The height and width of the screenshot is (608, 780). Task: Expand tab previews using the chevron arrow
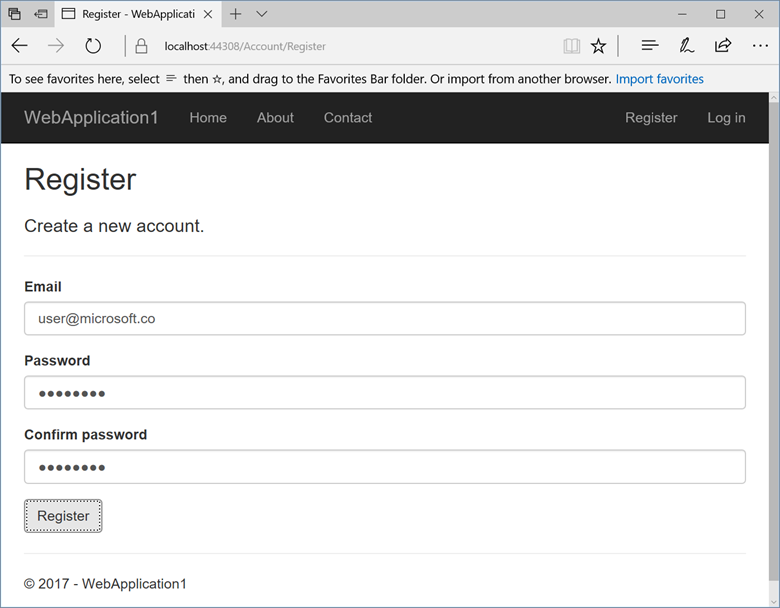pos(262,14)
